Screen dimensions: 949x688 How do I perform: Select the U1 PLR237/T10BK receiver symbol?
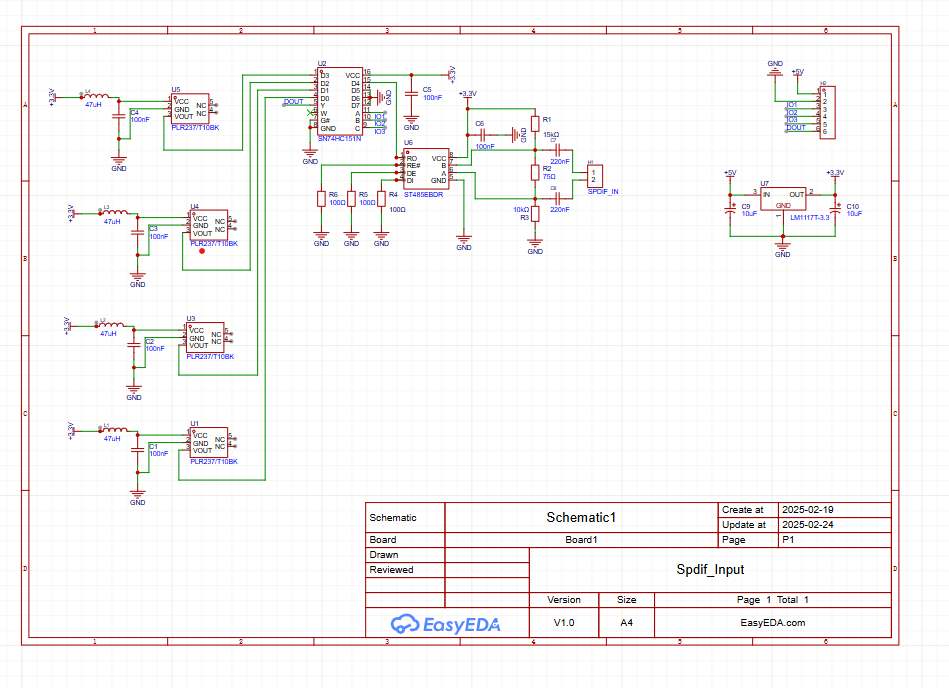(209, 442)
